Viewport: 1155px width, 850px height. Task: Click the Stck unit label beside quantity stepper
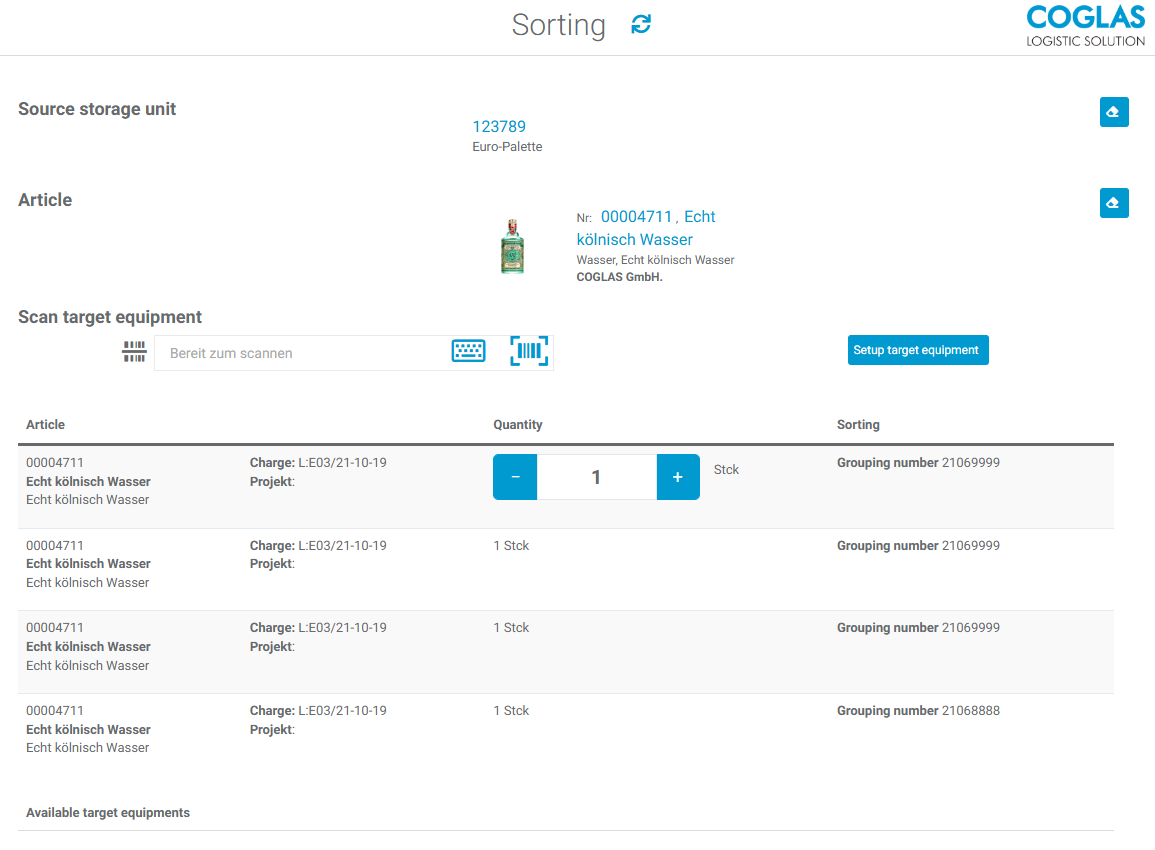726,470
